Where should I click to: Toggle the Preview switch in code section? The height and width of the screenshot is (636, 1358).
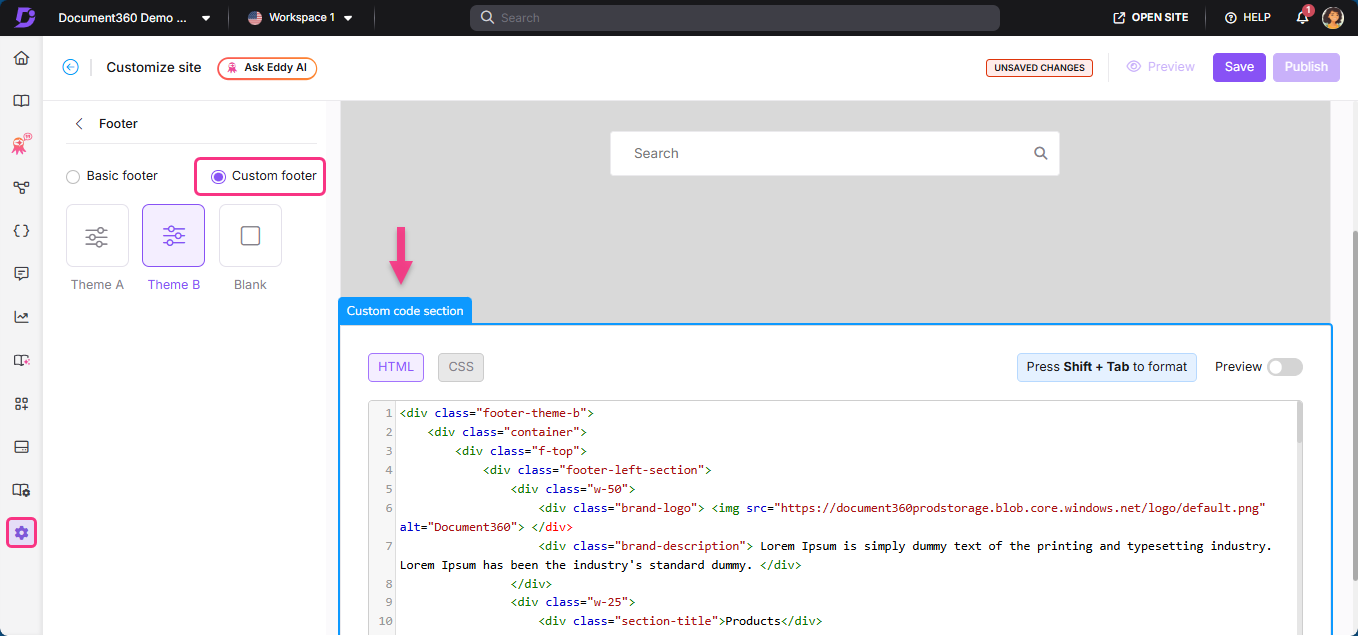(1285, 367)
